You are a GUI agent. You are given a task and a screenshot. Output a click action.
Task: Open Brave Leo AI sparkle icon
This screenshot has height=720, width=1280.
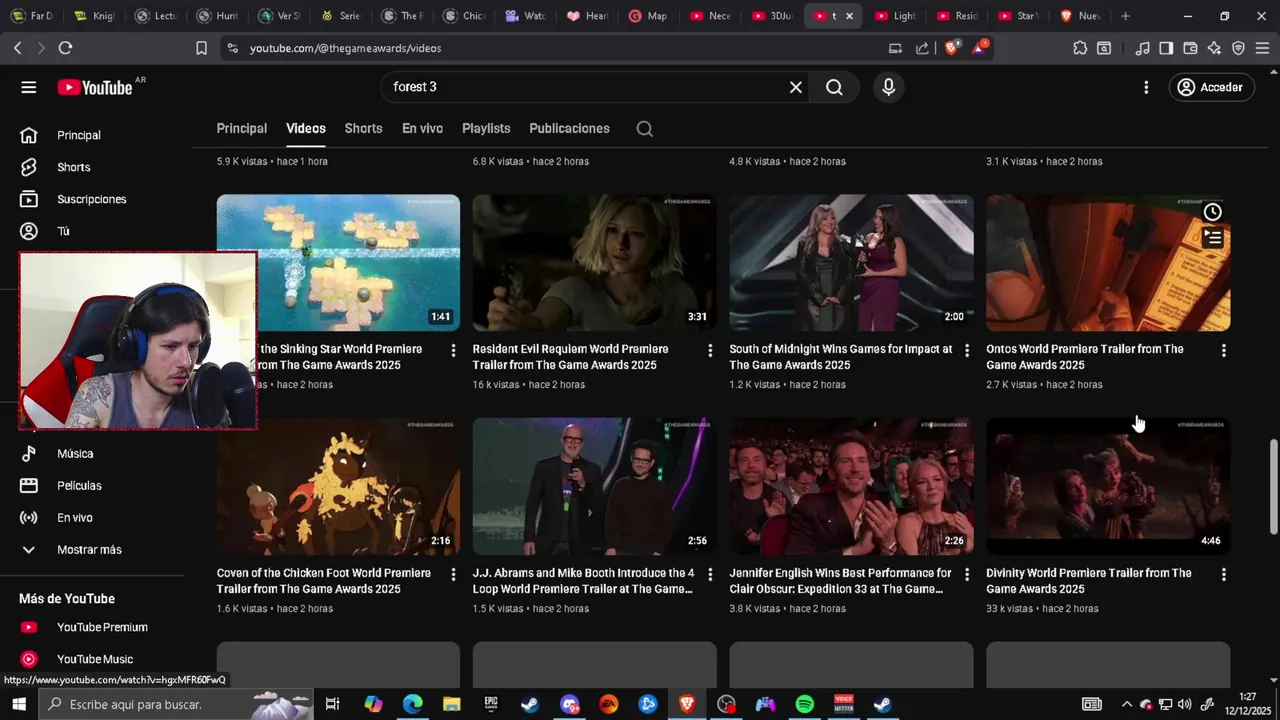[x=1214, y=48]
